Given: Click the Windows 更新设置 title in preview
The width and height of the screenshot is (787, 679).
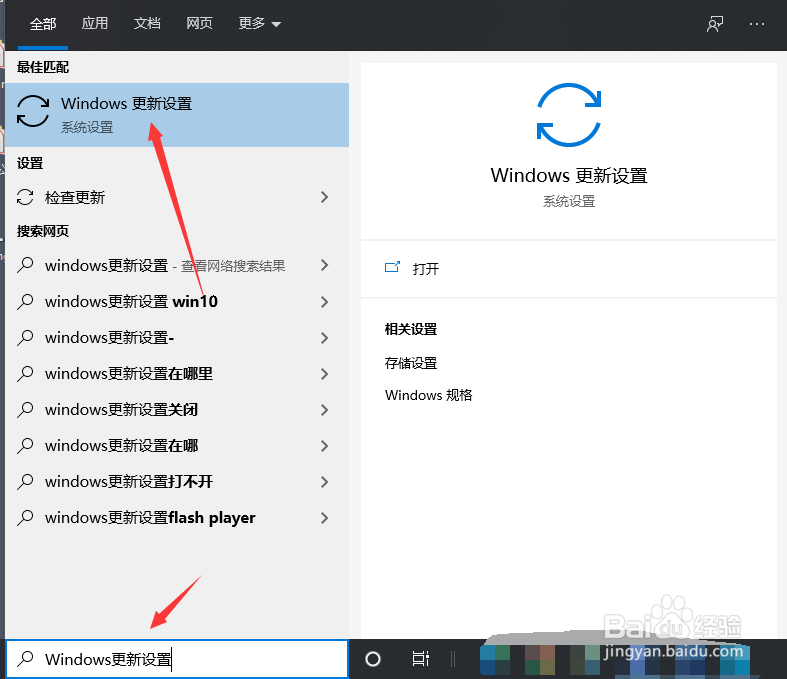Looking at the screenshot, I should (569, 176).
